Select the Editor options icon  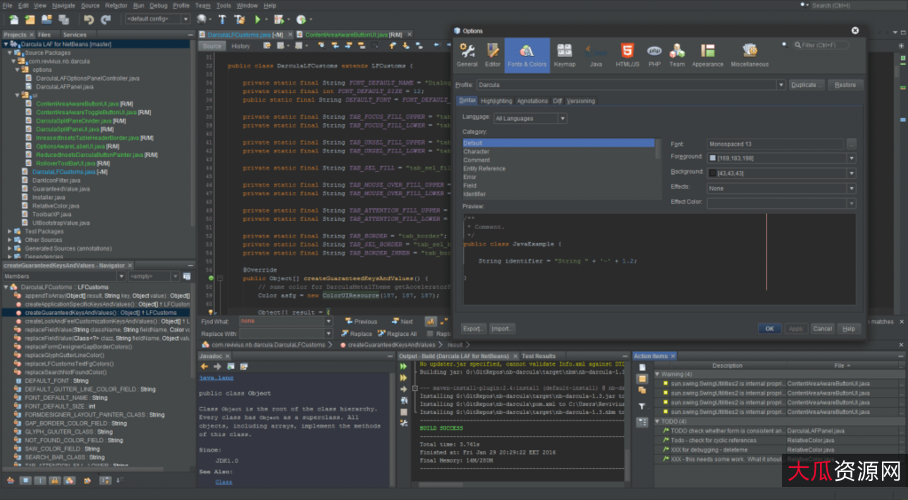pyautogui.click(x=493, y=54)
